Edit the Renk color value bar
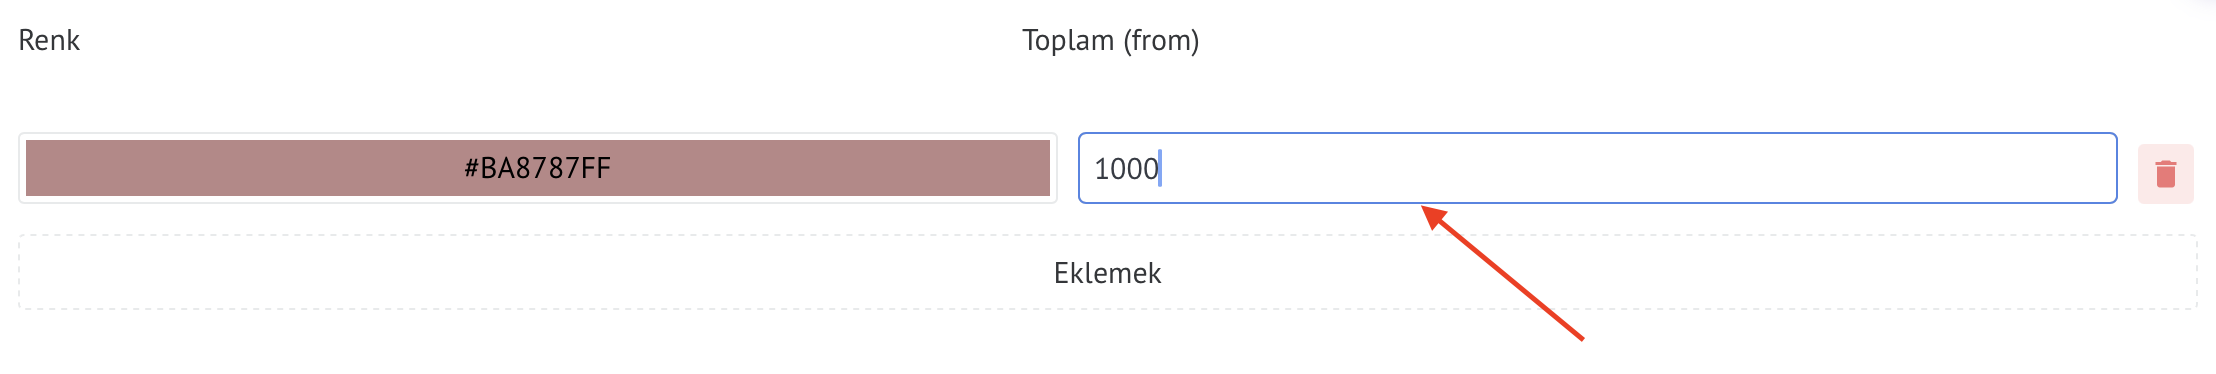The width and height of the screenshot is (2216, 374). tap(538, 168)
